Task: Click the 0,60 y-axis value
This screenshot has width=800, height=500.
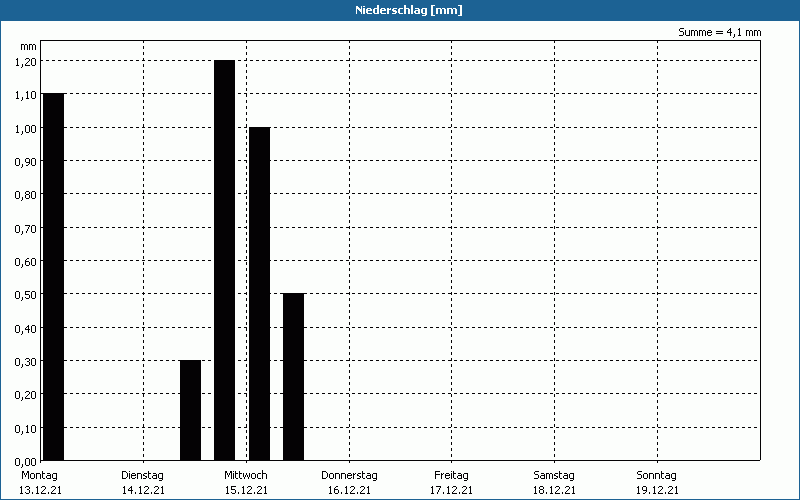Action: pyautogui.click(x=25, y=261)
